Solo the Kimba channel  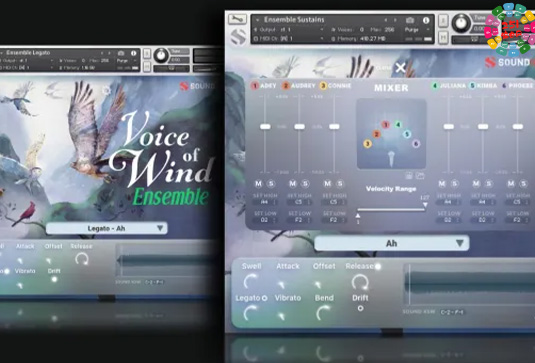[x=489, y=184]
